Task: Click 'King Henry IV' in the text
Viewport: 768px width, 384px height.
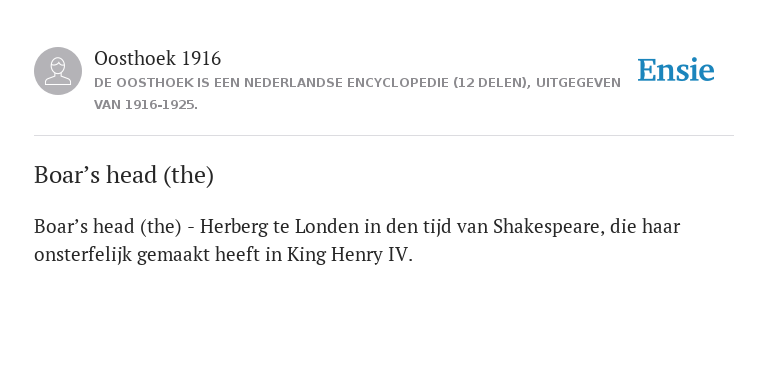Action: tap(348, 255)
